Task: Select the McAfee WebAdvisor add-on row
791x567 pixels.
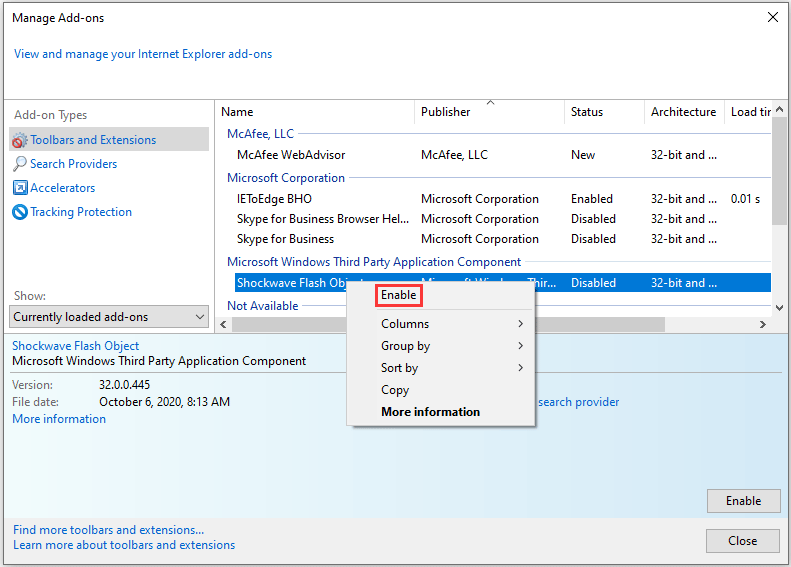Action: (x=290, y=155)
